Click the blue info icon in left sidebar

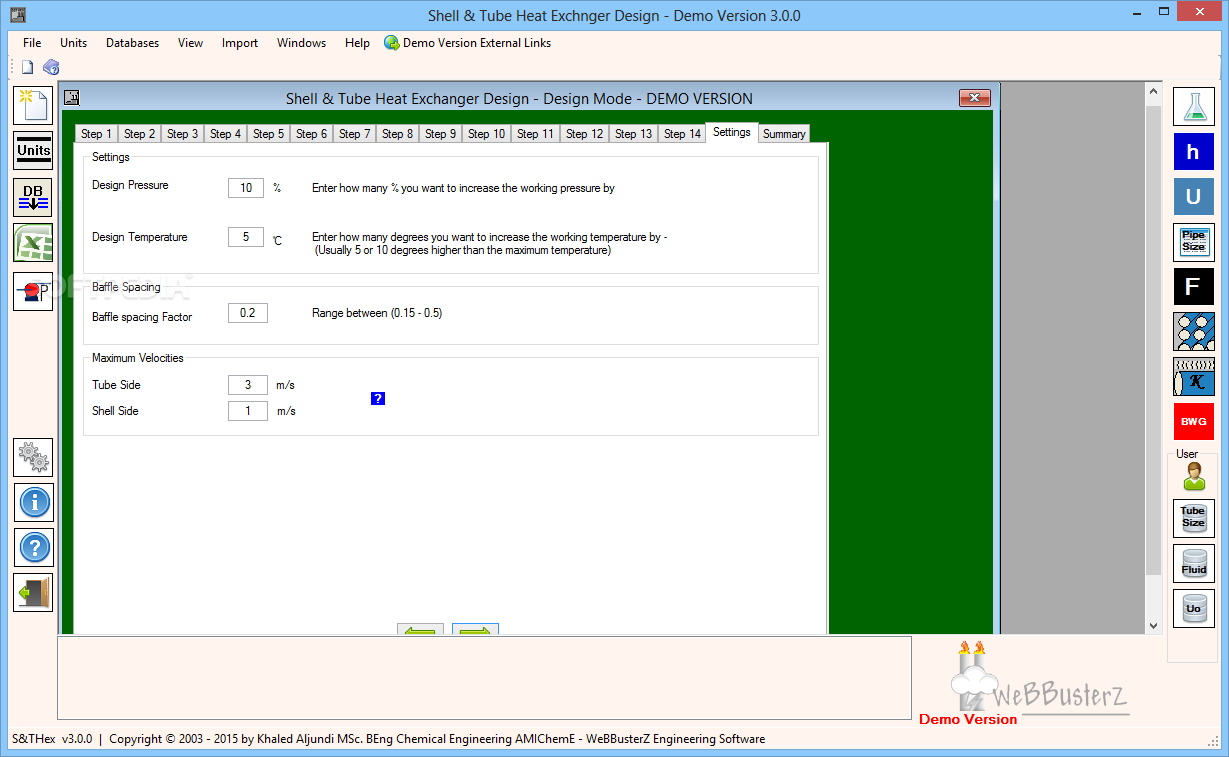(33, 502)
